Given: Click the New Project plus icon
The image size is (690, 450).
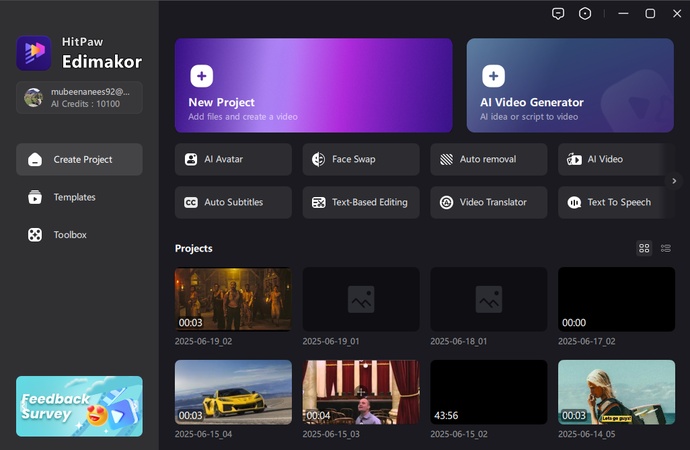Looking at the screenshot, I should [x=202, y=76].
